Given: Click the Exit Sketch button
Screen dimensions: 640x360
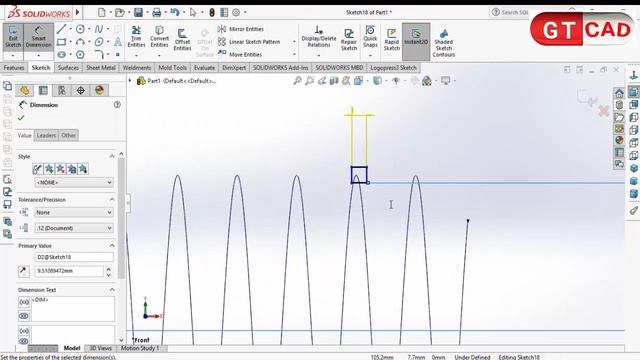Looking at the screenshot, I should 13,37.
